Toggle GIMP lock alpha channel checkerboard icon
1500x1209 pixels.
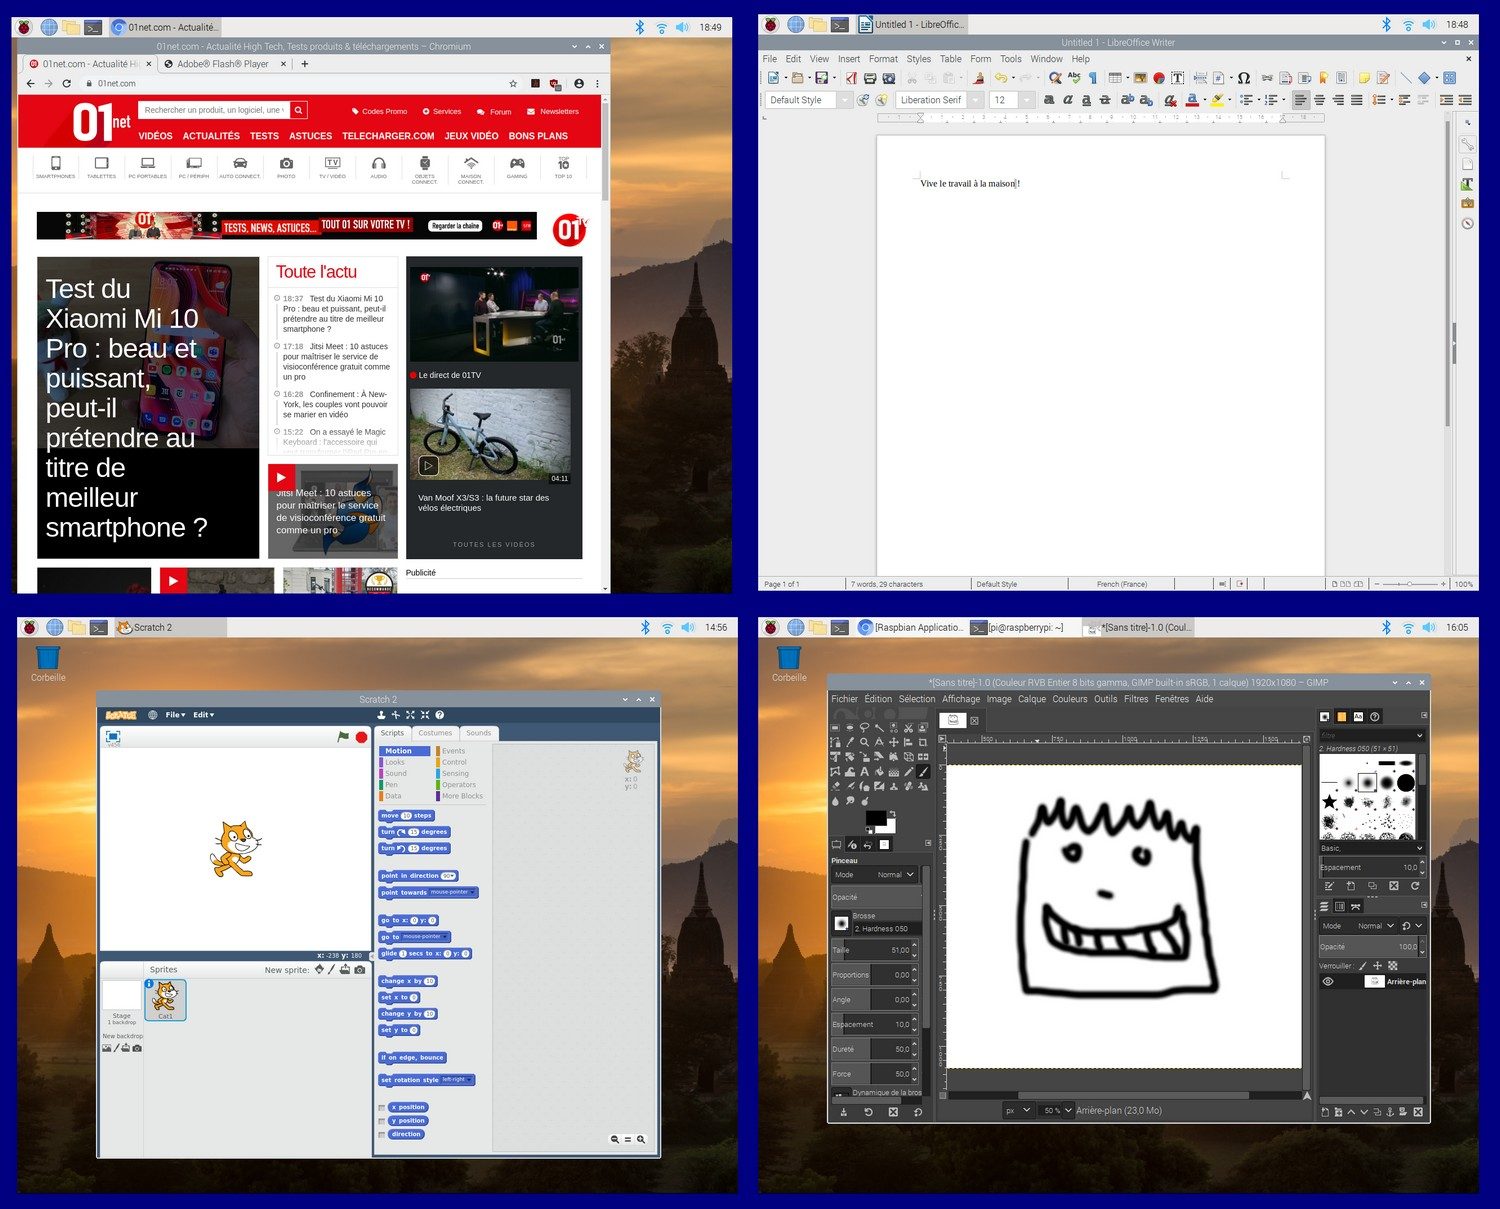(1393, 966)
